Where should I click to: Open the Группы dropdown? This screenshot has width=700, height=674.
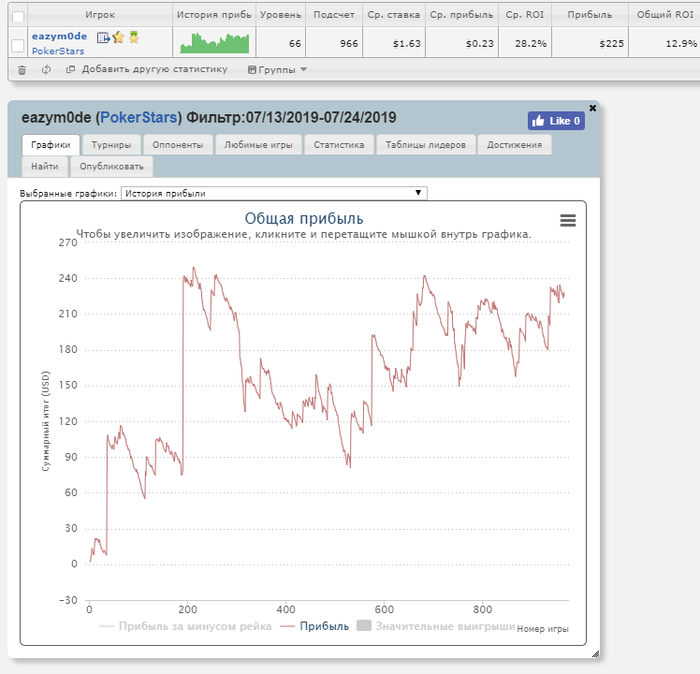pos(277,70)
